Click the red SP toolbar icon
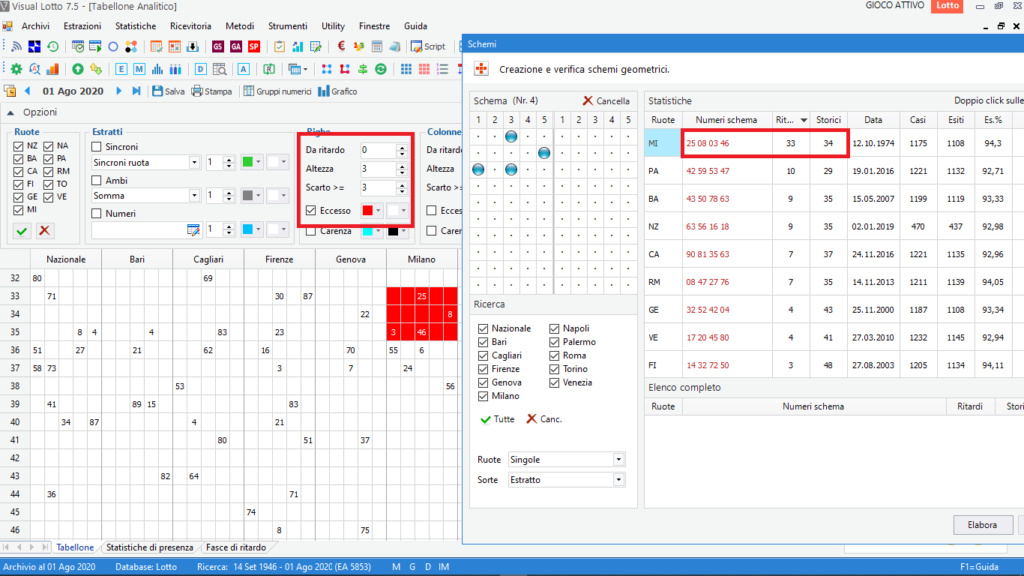The image size is (1024, 576). point(254,46)
